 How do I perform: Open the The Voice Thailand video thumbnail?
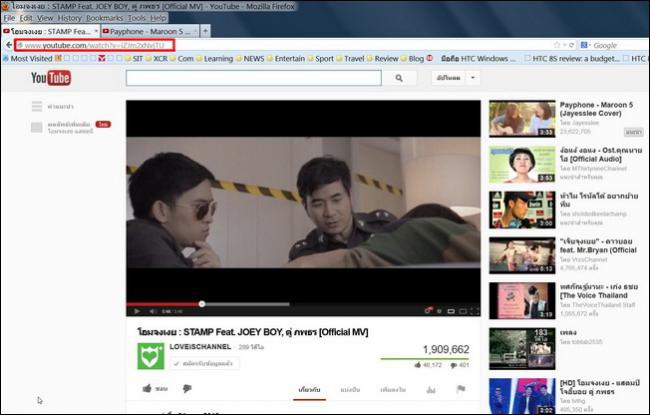[522, 301]
